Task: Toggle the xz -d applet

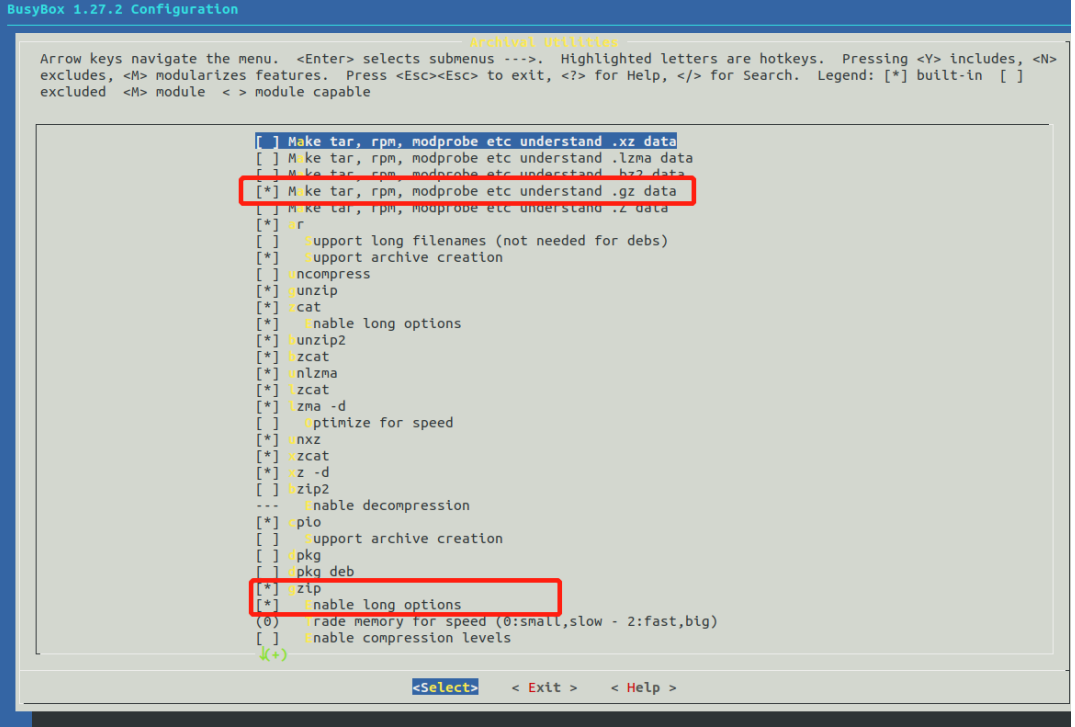Action: point(292,473)
